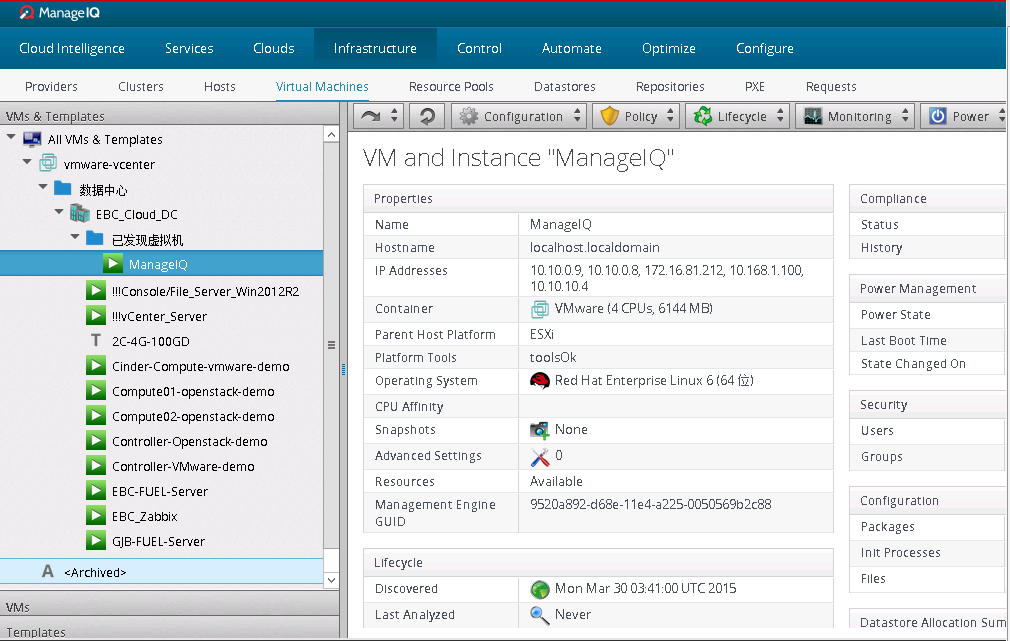
Task: Select the EBC-FUEL-Server VM
Action: (160, 492)
